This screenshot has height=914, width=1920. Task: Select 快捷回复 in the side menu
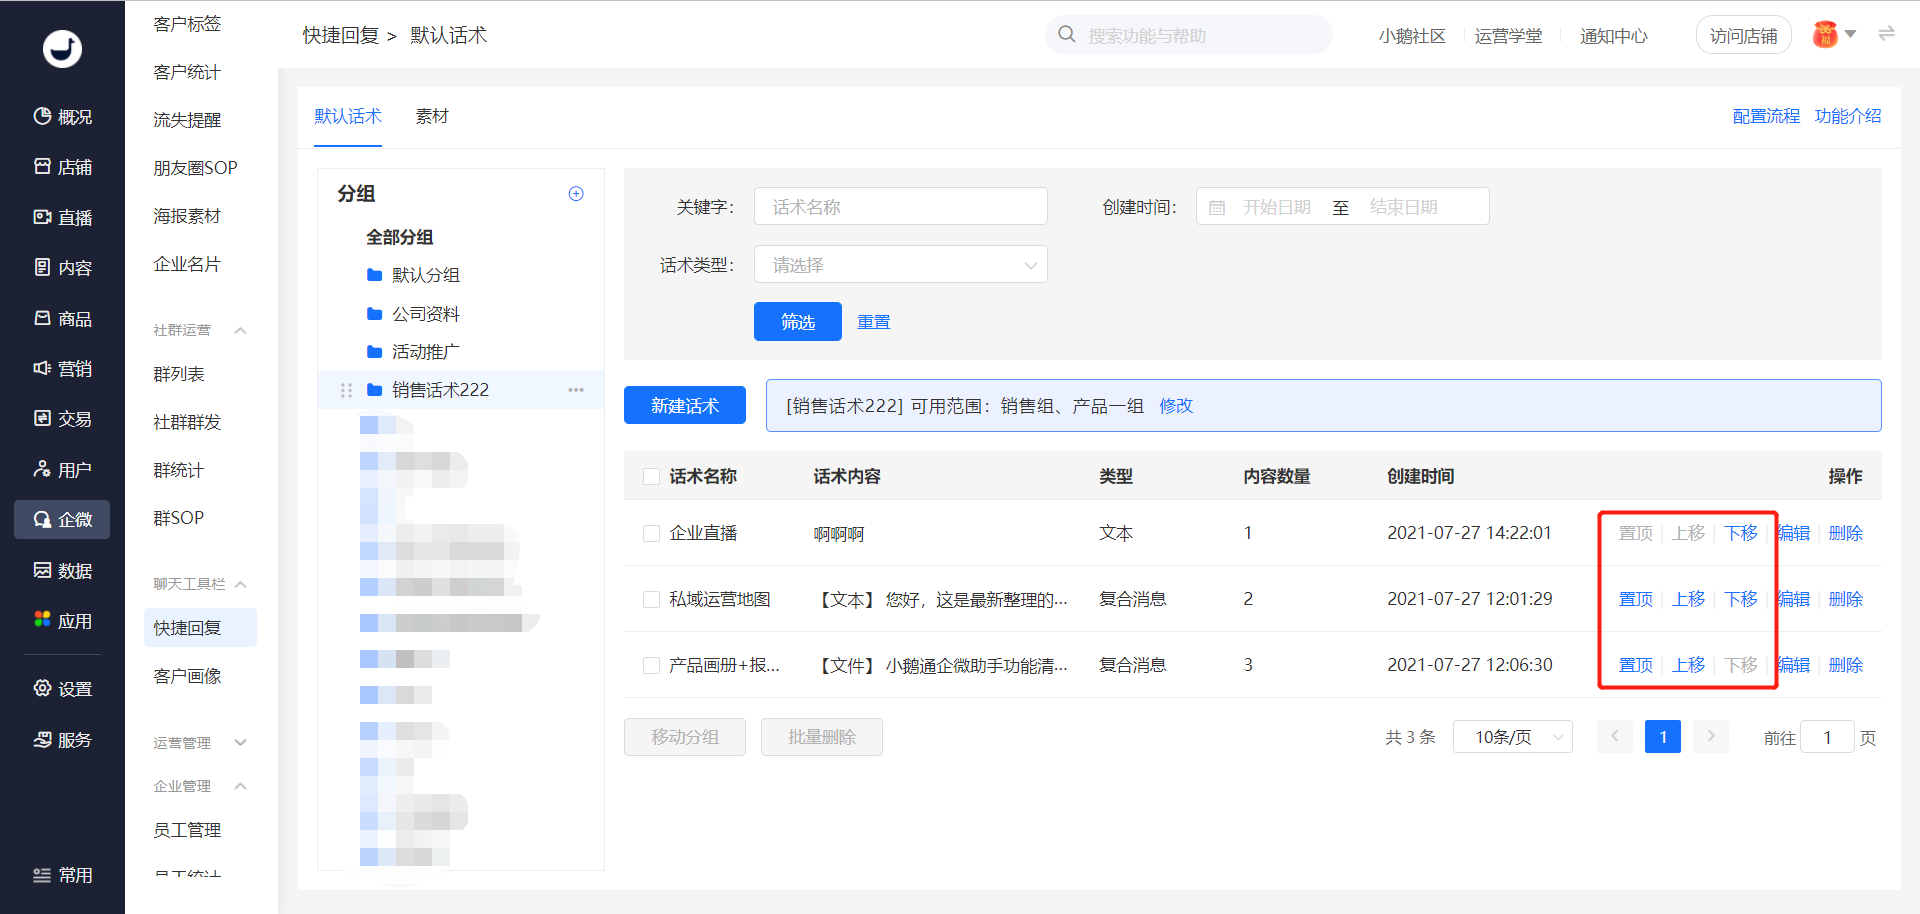[188, 628]
